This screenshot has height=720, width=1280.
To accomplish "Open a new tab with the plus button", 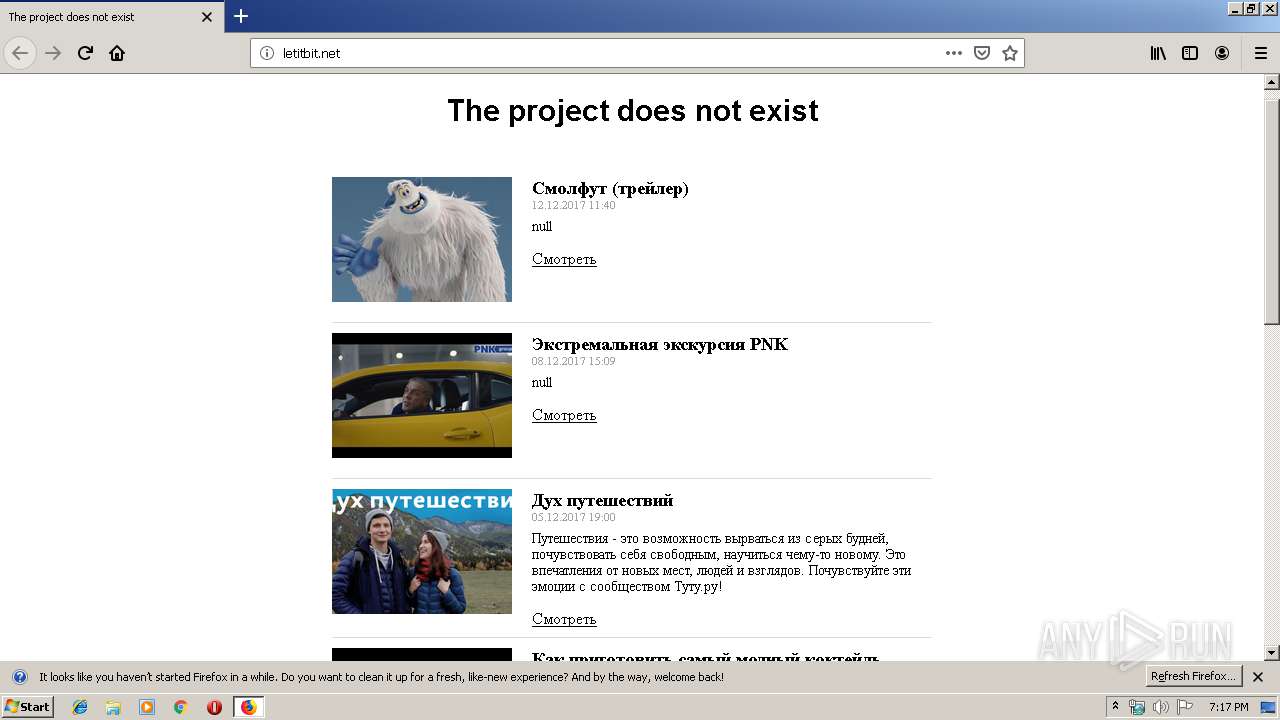I will 241,16.
